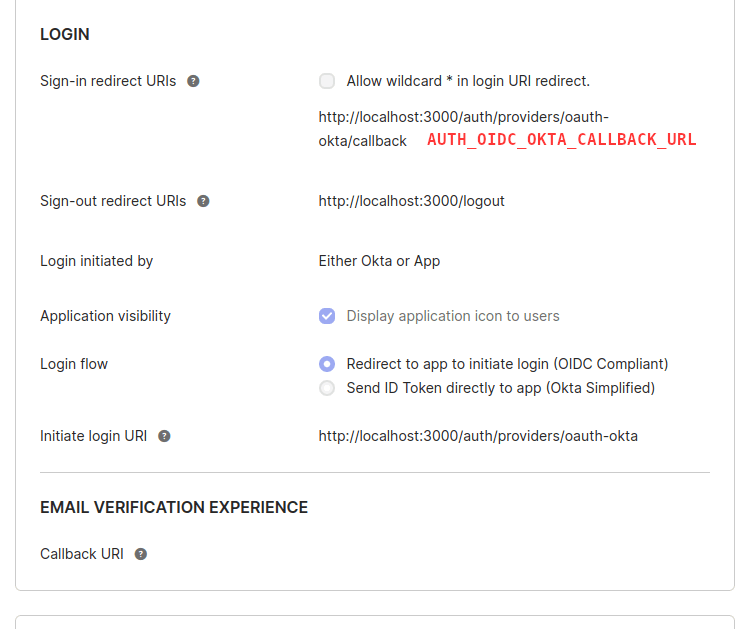Click the red AUTH_OIDC_OKTA_CALLBACK_URL annotation
The width and height of the screenshot is (747, 629).
562,140
